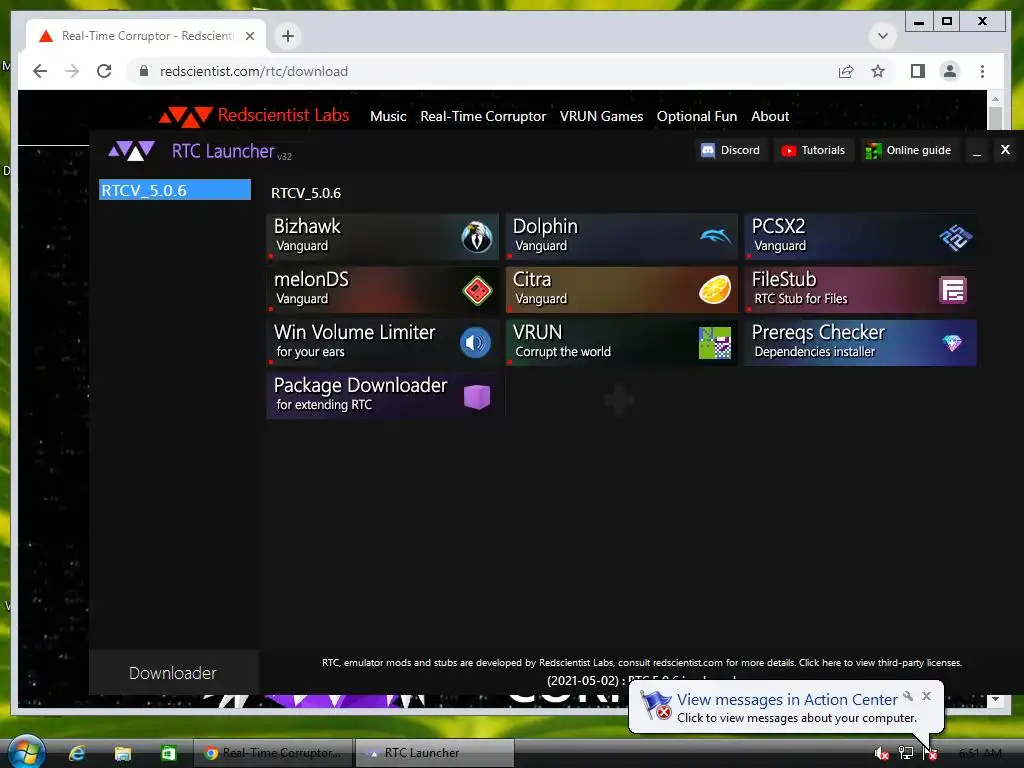Open Real-Time Corruptor website menu item
The height and width of the screenshot is (768, 1024).
(483, 116)
